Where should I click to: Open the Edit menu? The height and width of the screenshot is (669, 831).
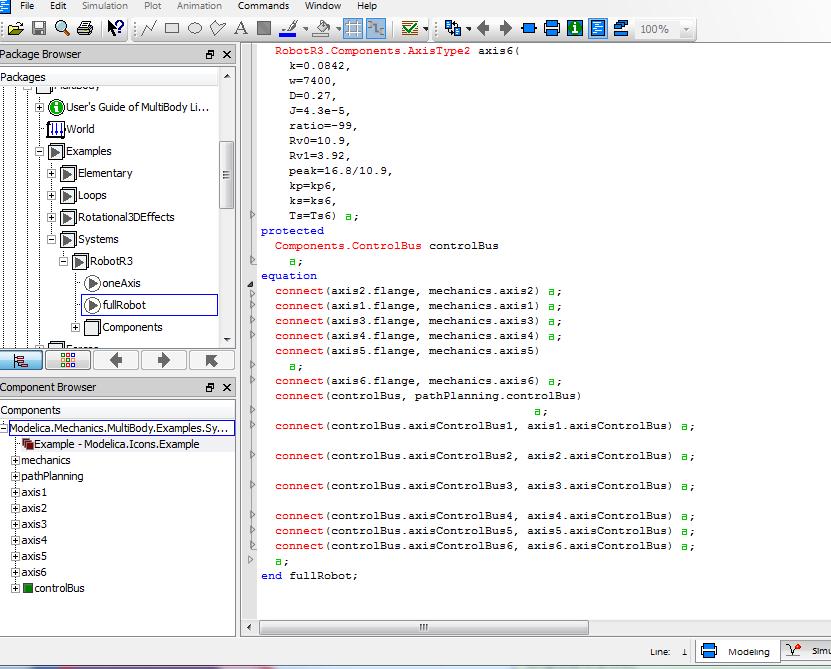pos(58,6)
